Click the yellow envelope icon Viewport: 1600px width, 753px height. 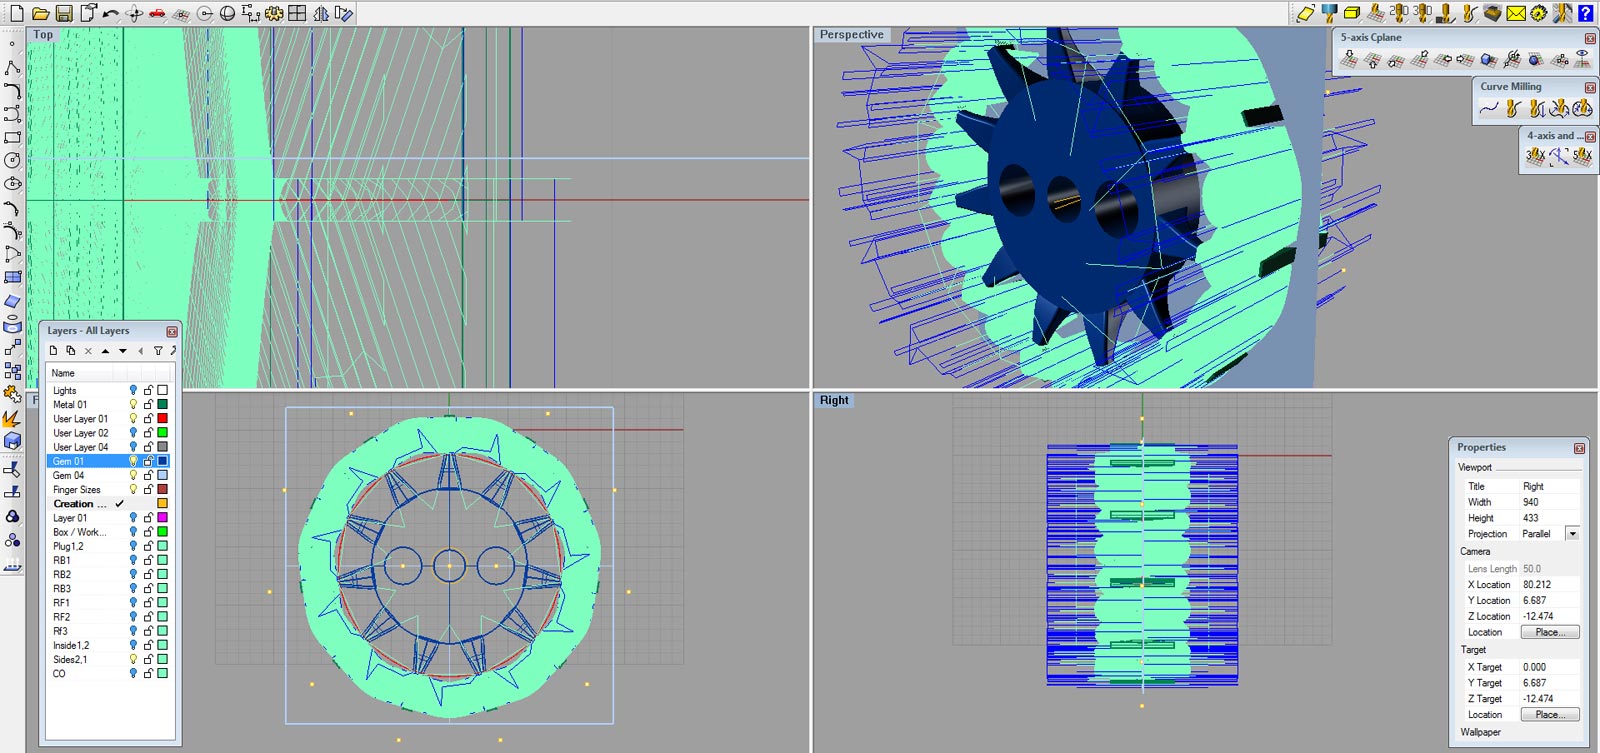click(x=1516, y=13)
